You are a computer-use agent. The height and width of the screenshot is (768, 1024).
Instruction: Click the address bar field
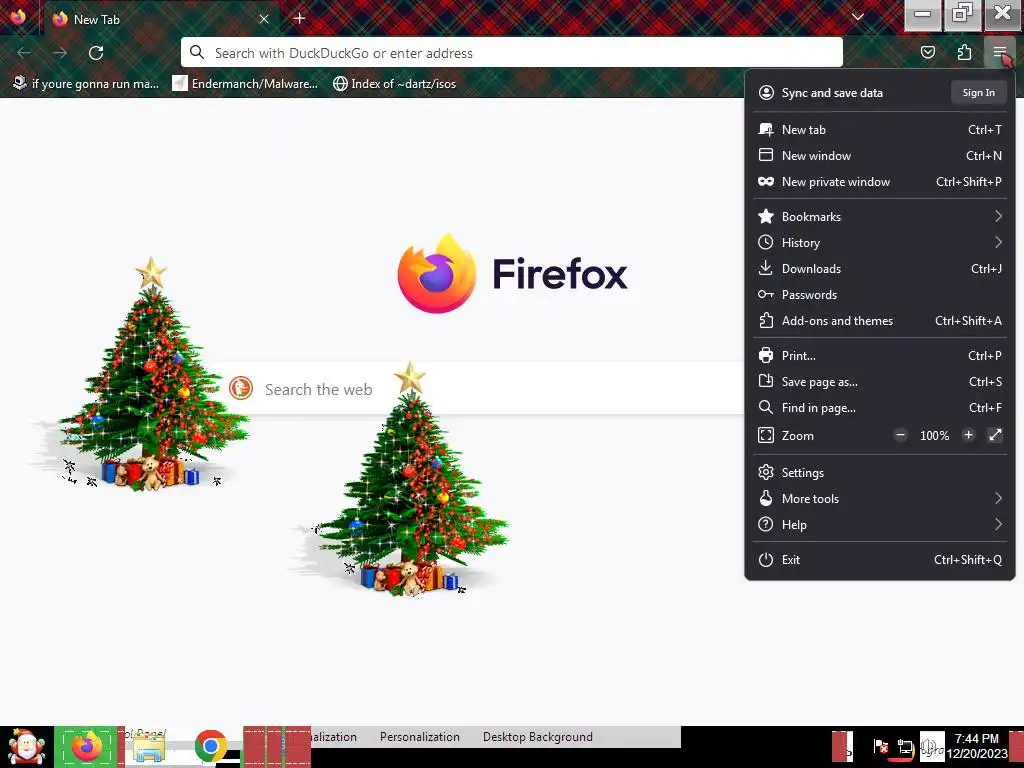pos(512,53)
